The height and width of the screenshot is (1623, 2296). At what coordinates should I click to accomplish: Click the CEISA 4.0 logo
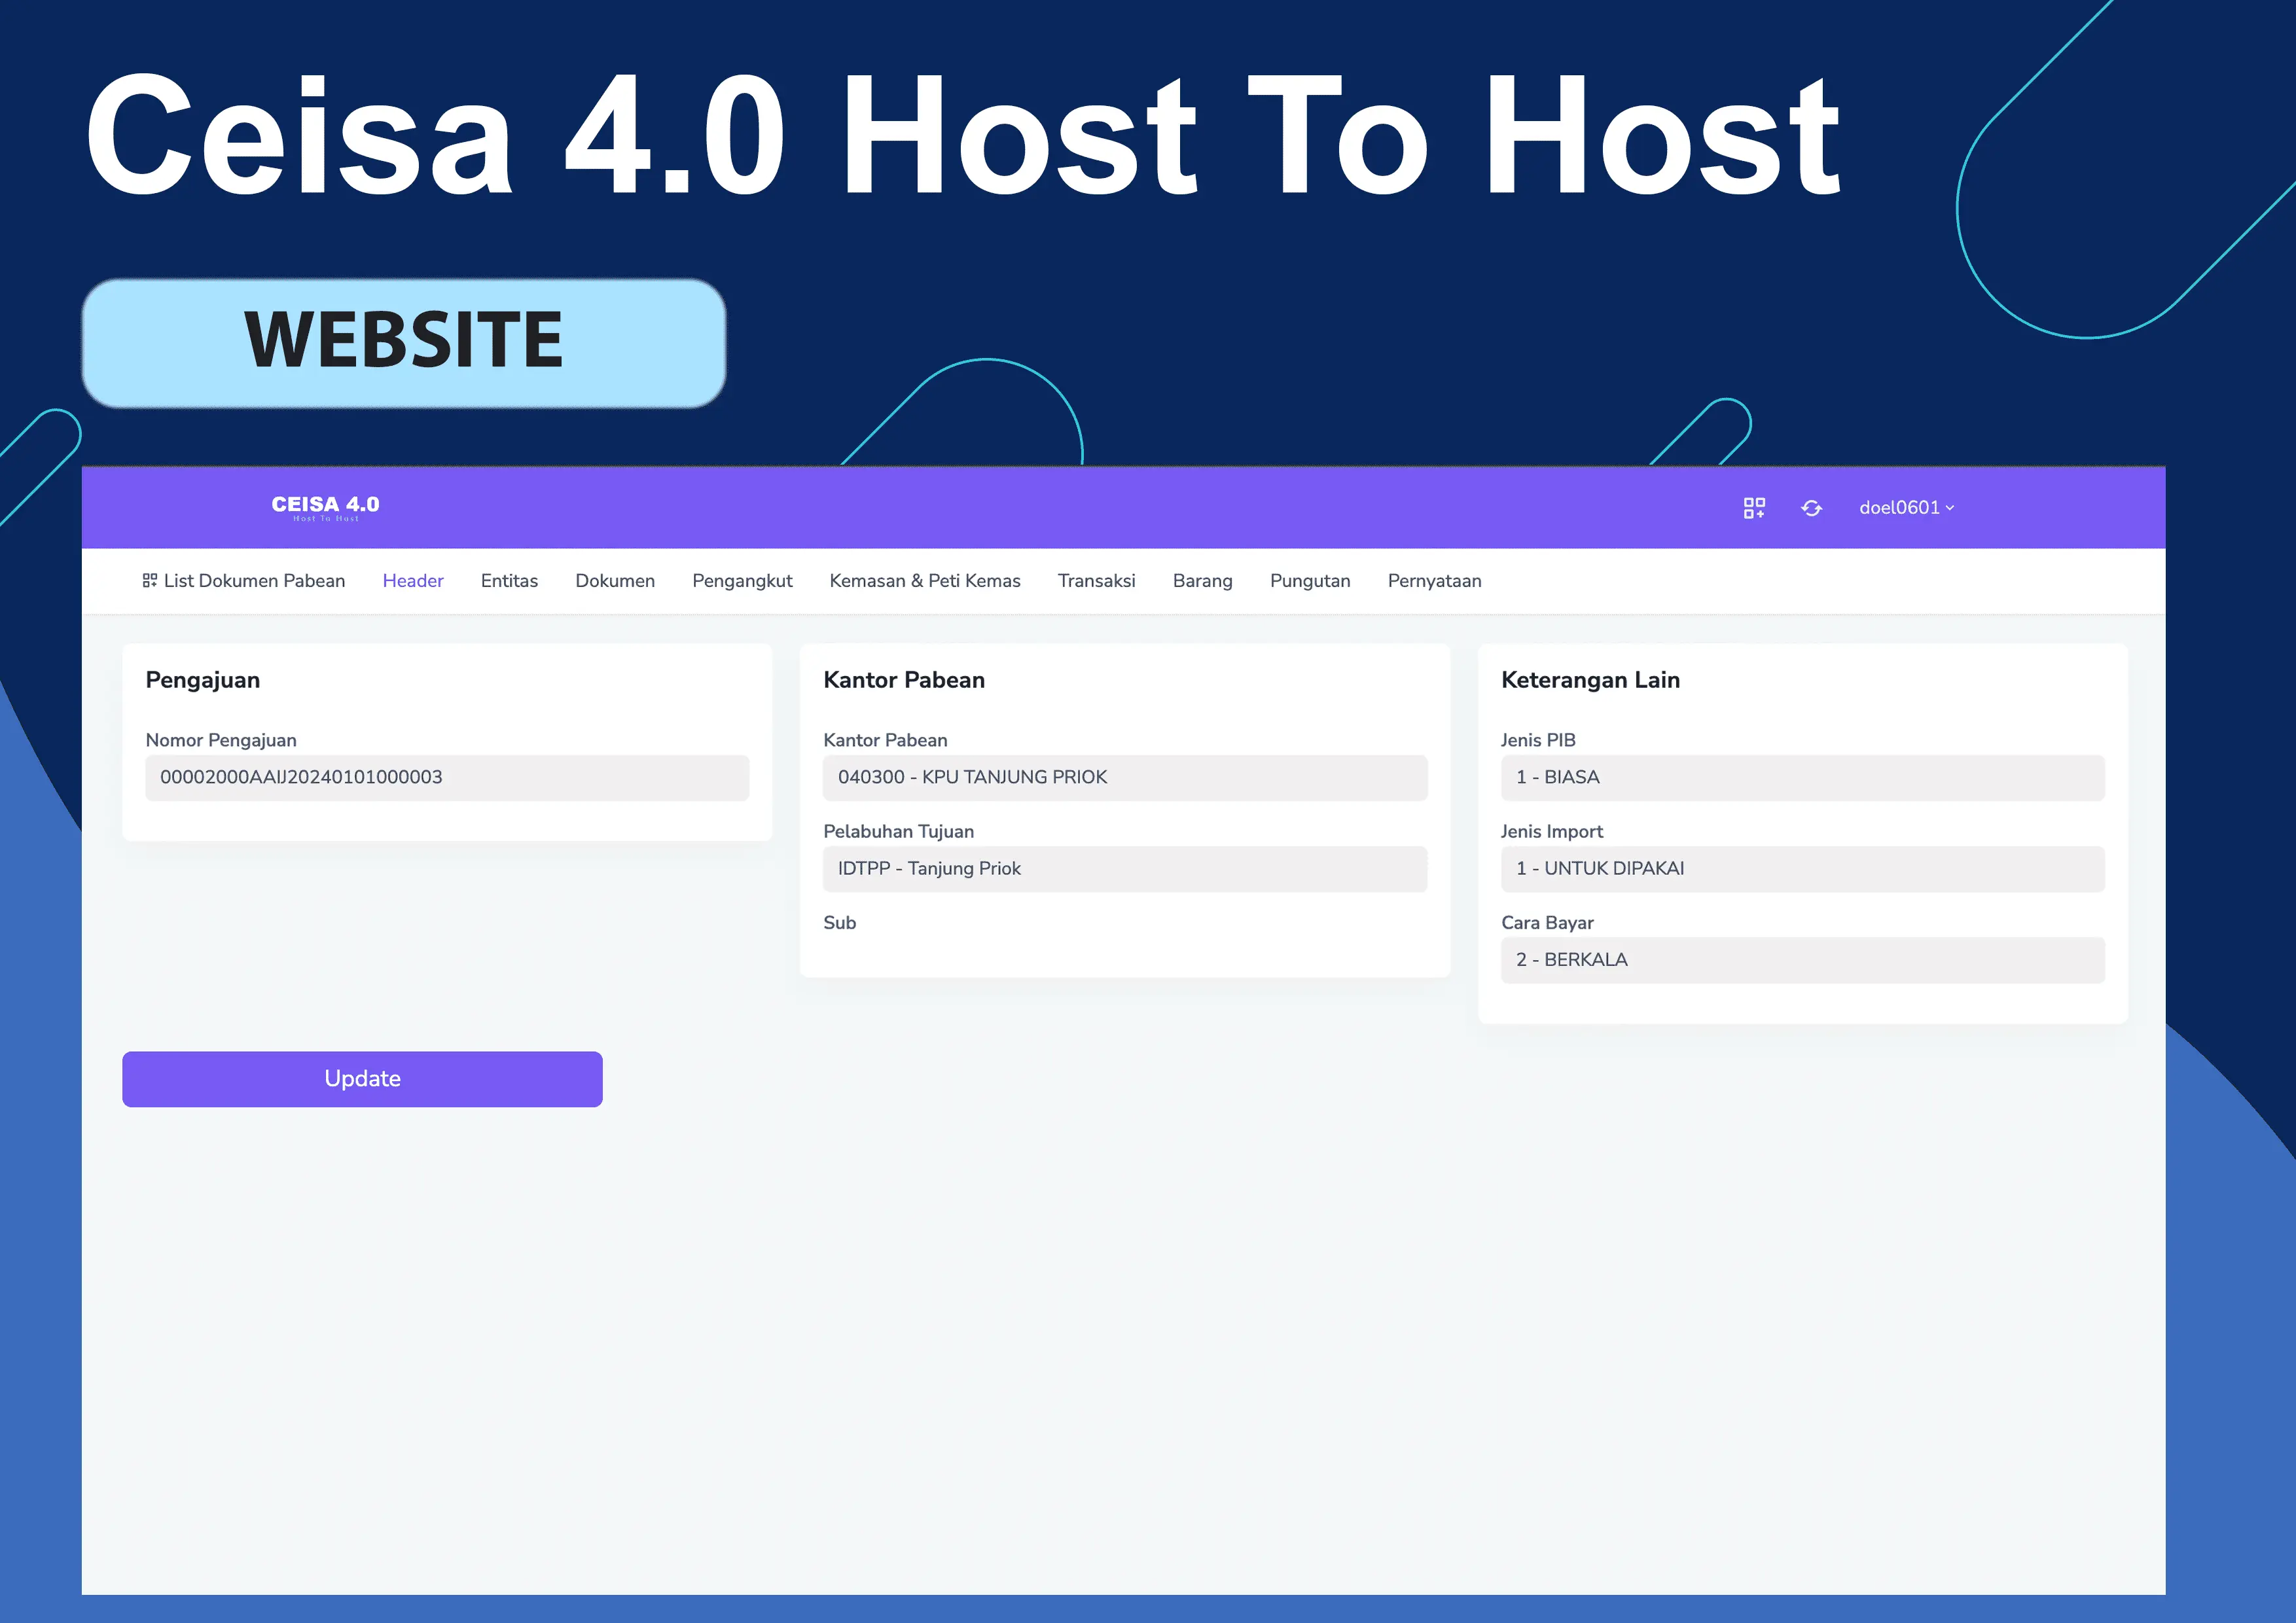(325, 507)
